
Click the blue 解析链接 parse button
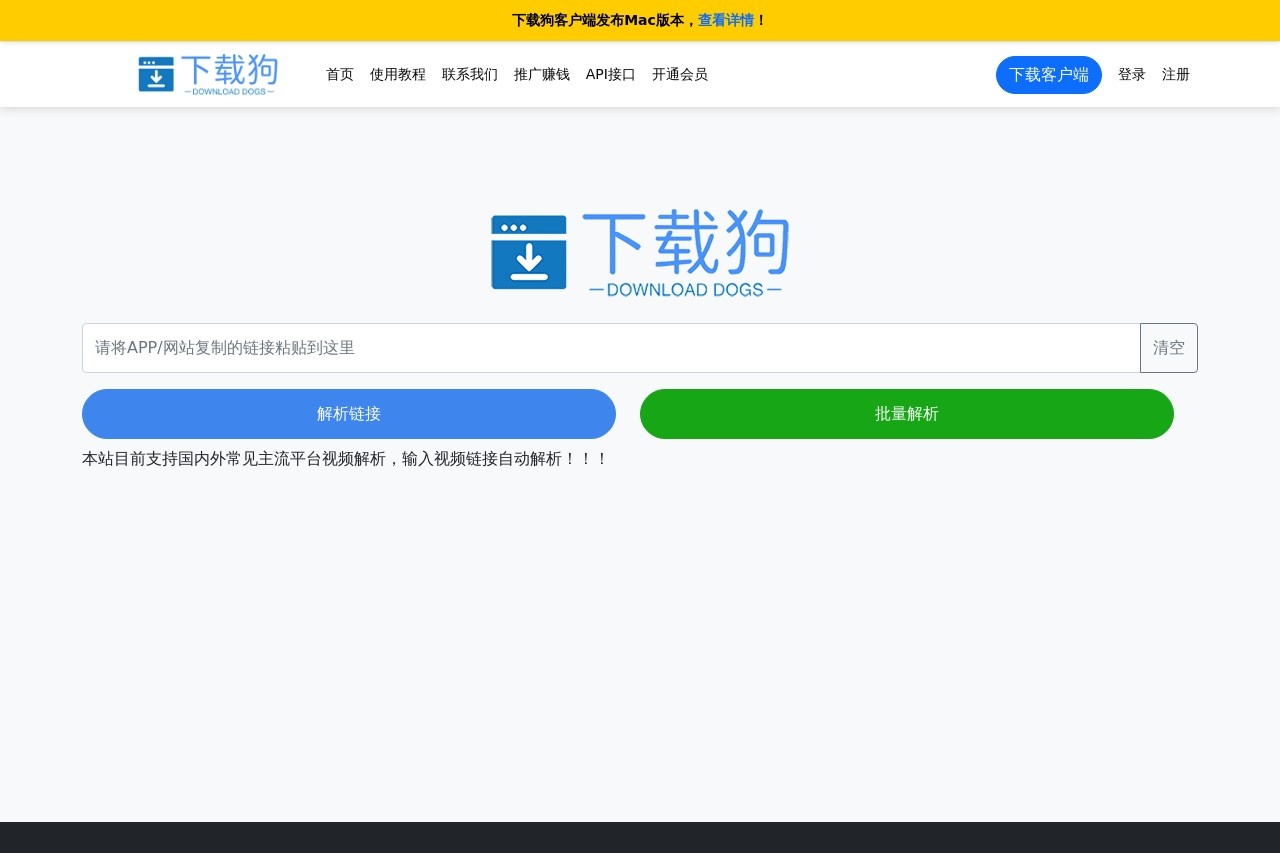[348, 413]
